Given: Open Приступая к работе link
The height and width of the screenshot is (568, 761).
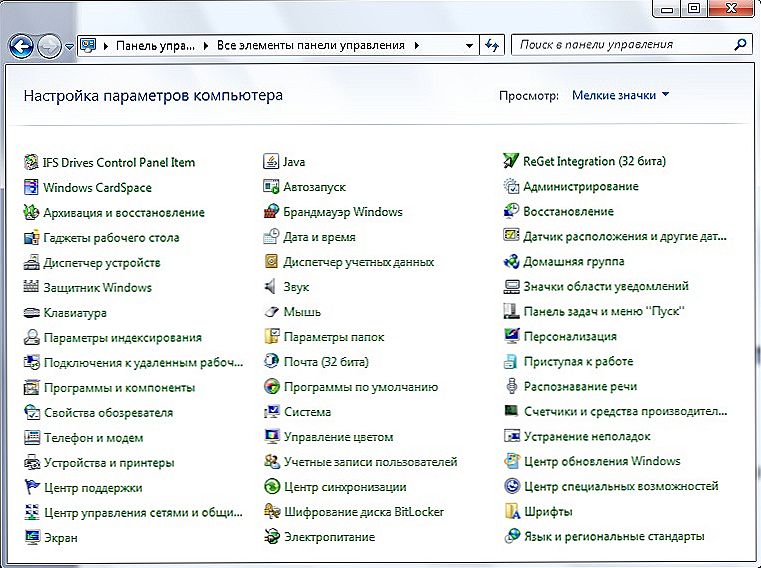Looking at the screenshot, I should pos(578,361).
